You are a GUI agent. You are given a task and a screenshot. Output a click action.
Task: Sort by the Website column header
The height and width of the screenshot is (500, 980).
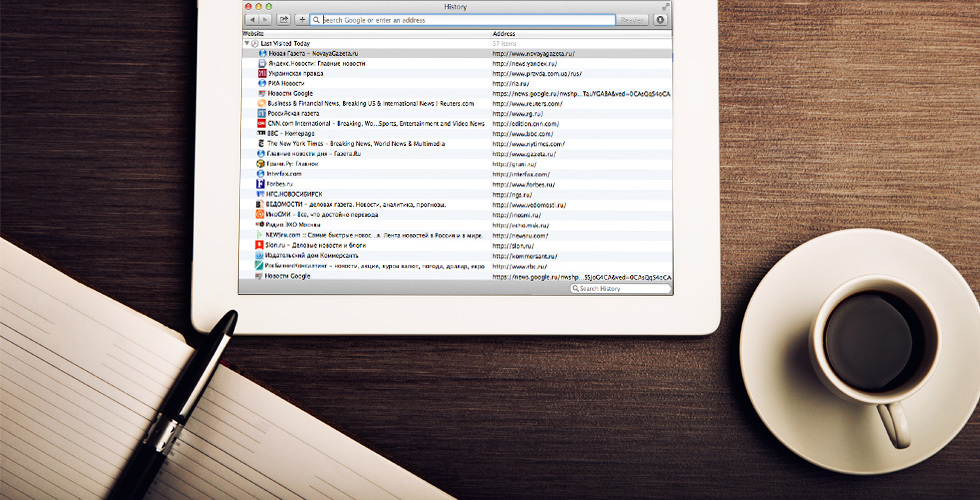(255, 34)
